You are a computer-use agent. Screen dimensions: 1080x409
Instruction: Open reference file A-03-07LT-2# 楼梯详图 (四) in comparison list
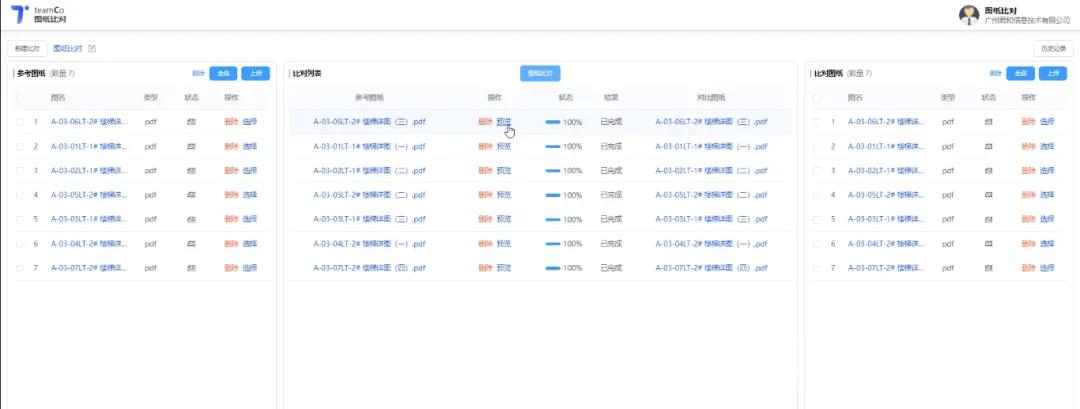point(370,268)
